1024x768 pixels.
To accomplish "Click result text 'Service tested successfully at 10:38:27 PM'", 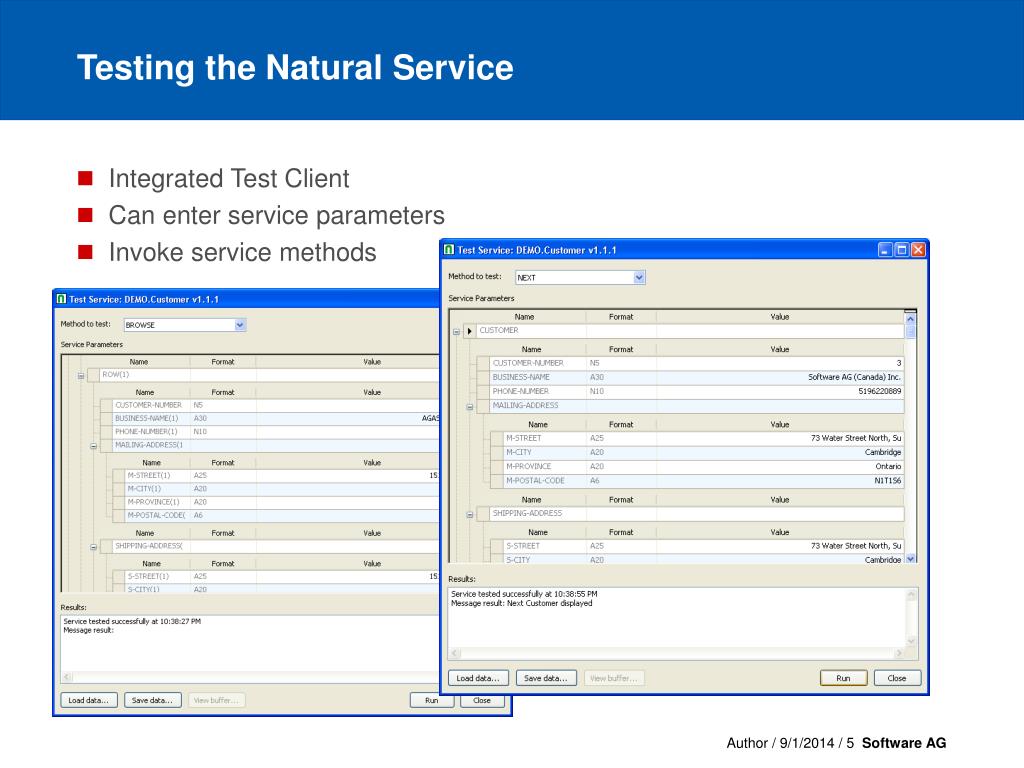I will point(132,622).
